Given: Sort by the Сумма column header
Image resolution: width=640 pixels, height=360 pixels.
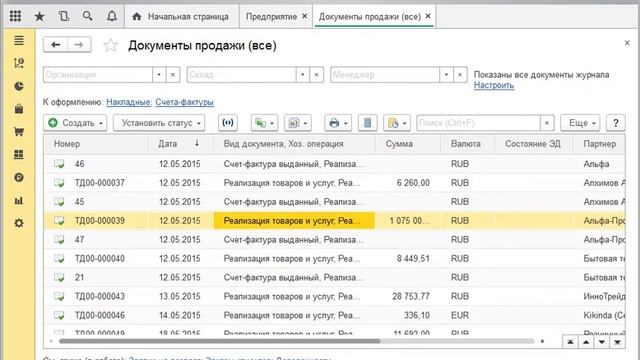Looking at the screenshot, I should coord(407,144).
